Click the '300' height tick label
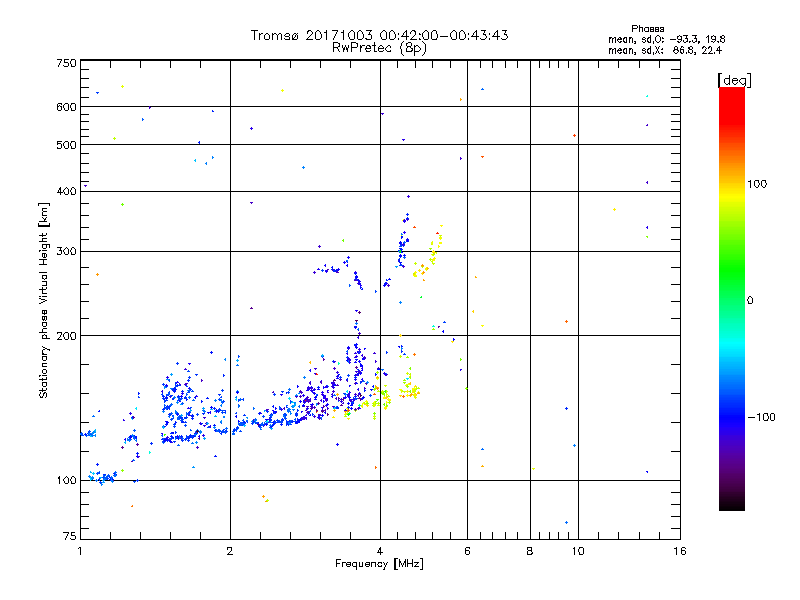The height and width of the screenshot is (600, 800). [67, 252]
